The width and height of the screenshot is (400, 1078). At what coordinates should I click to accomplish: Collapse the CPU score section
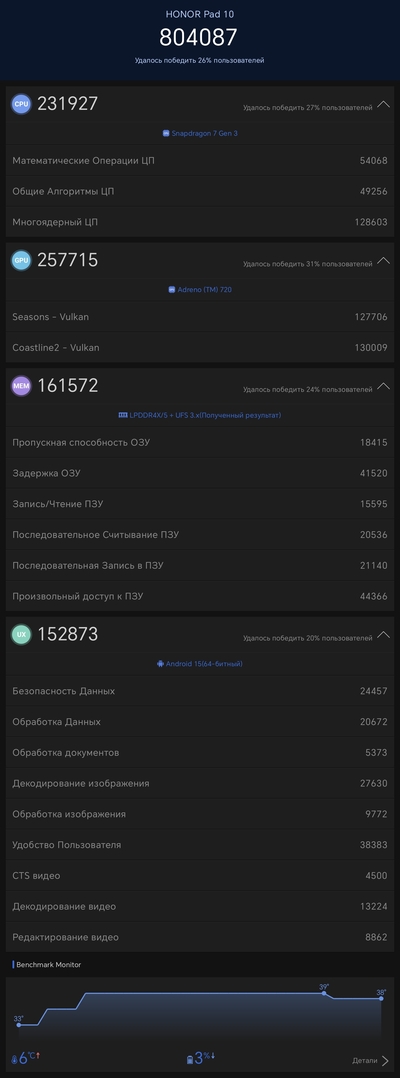click(x=384, y=104)
